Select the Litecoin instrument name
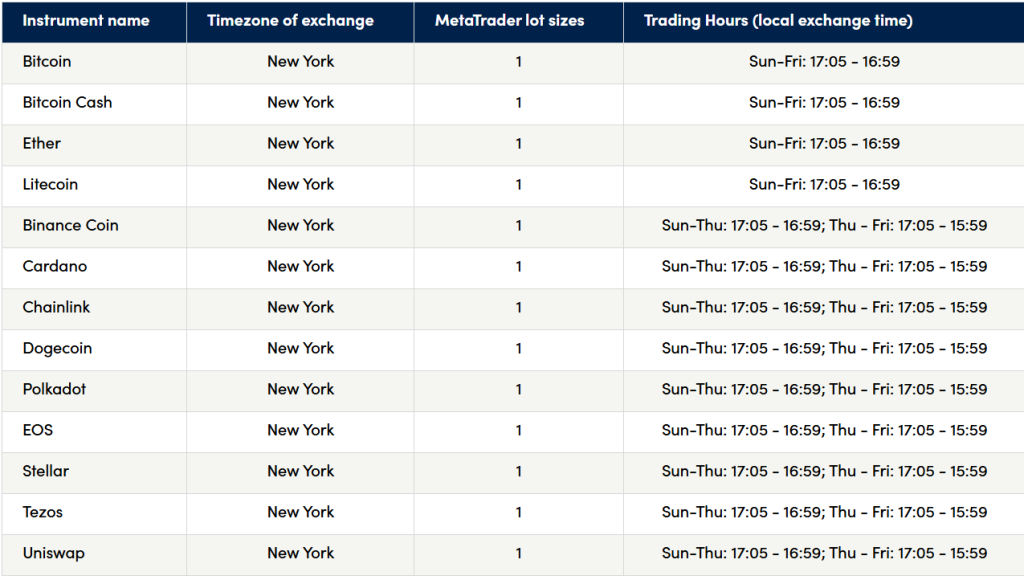 pyautogui.click(x=50, y=184)
